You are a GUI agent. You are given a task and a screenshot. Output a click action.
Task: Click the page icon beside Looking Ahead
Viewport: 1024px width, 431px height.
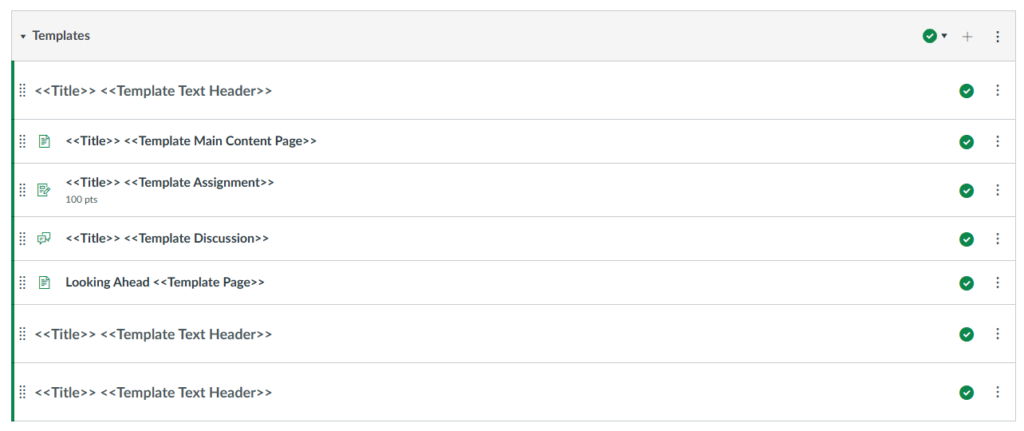point(44,282)
